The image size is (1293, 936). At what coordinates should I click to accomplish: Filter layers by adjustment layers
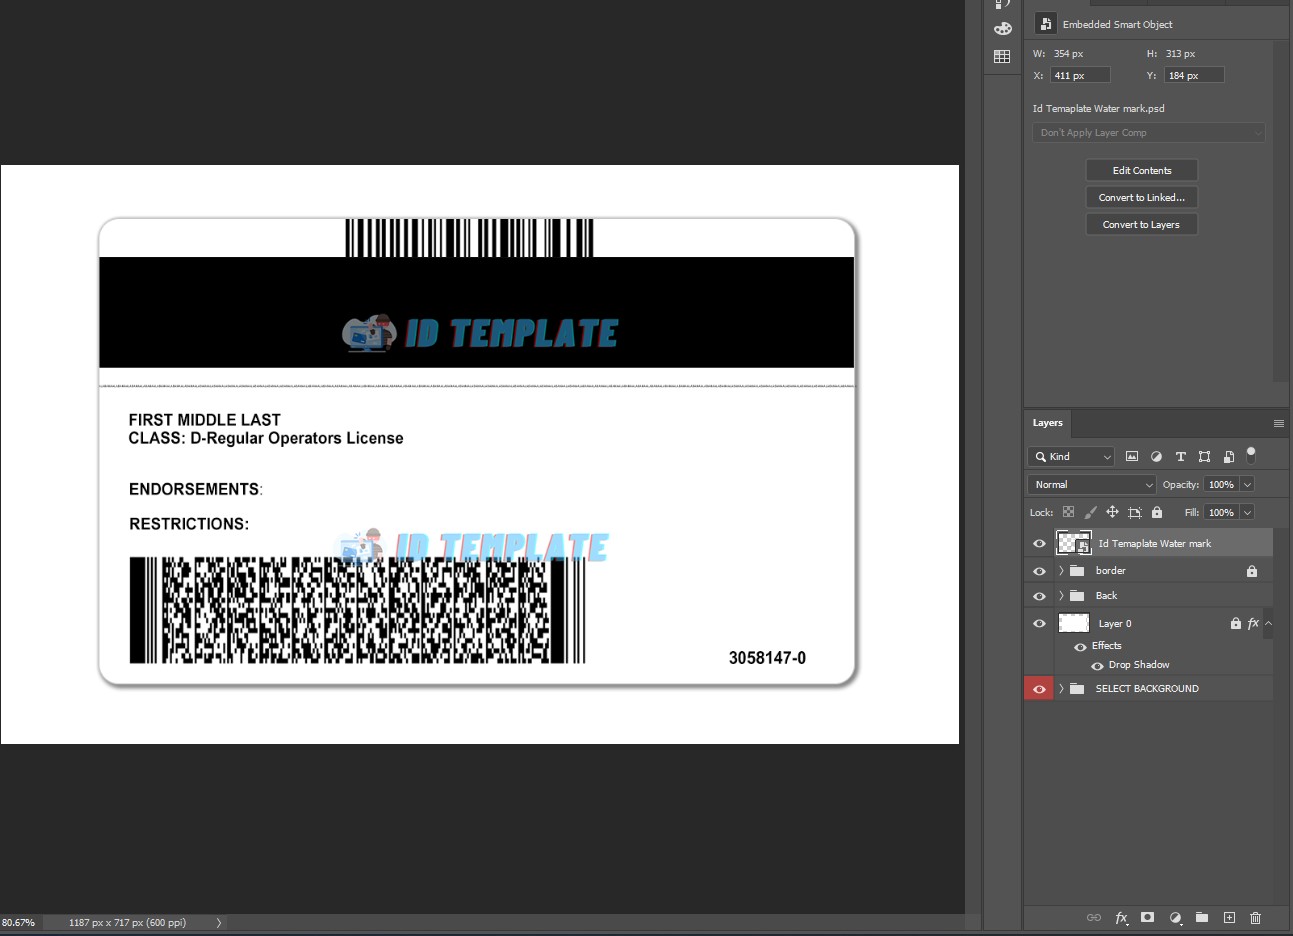1156,456
